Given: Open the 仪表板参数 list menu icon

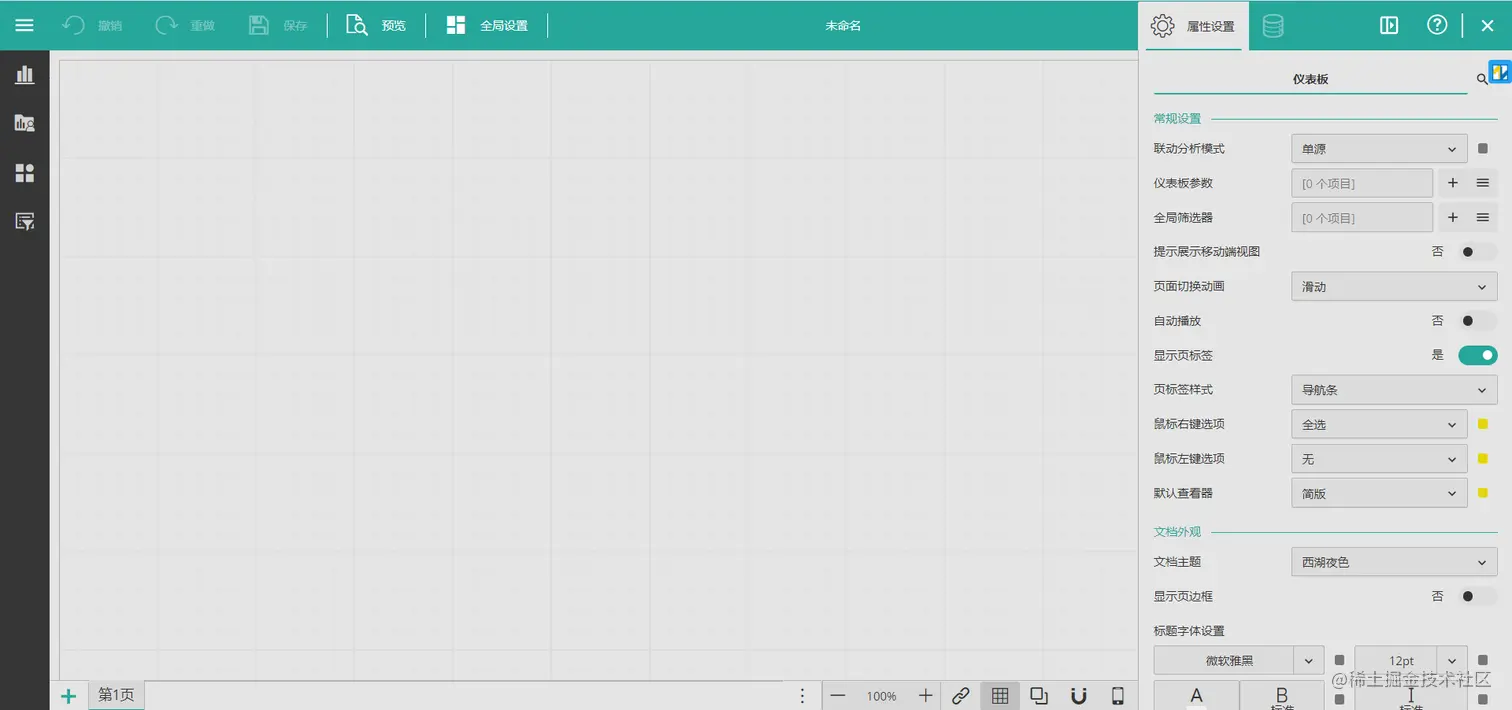Looking at the screenshot, I should pyautogui.click(x=1483, y=183).
